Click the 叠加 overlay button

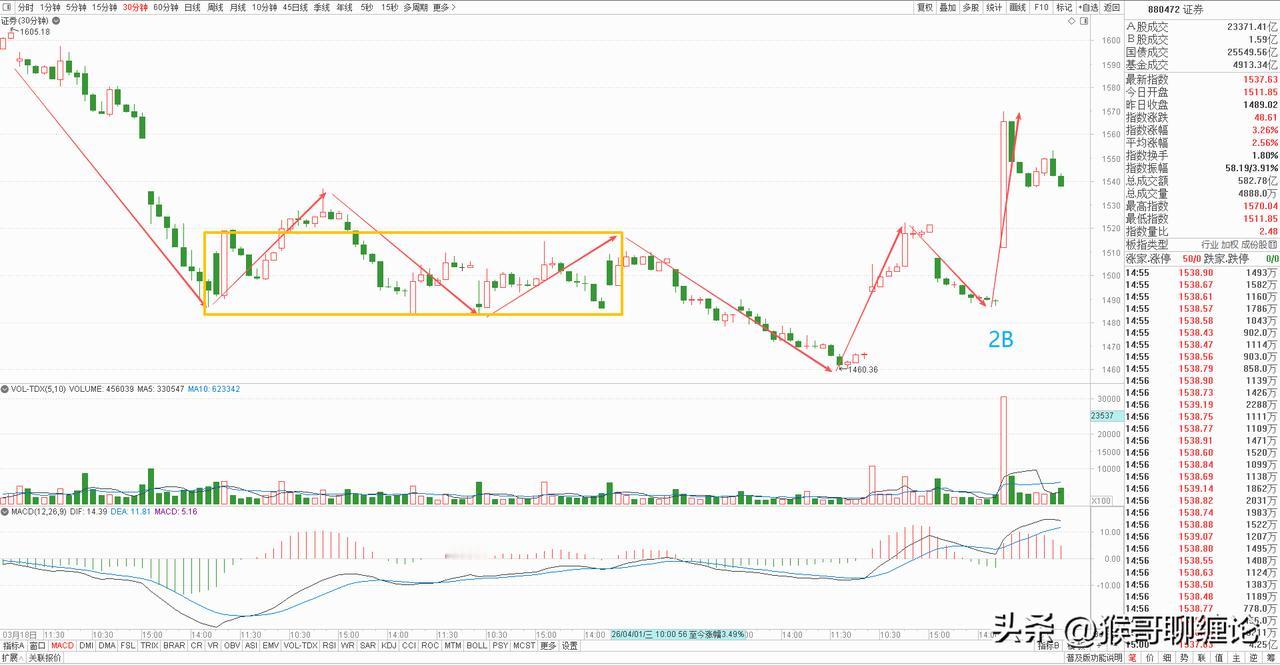click(948, 7)
